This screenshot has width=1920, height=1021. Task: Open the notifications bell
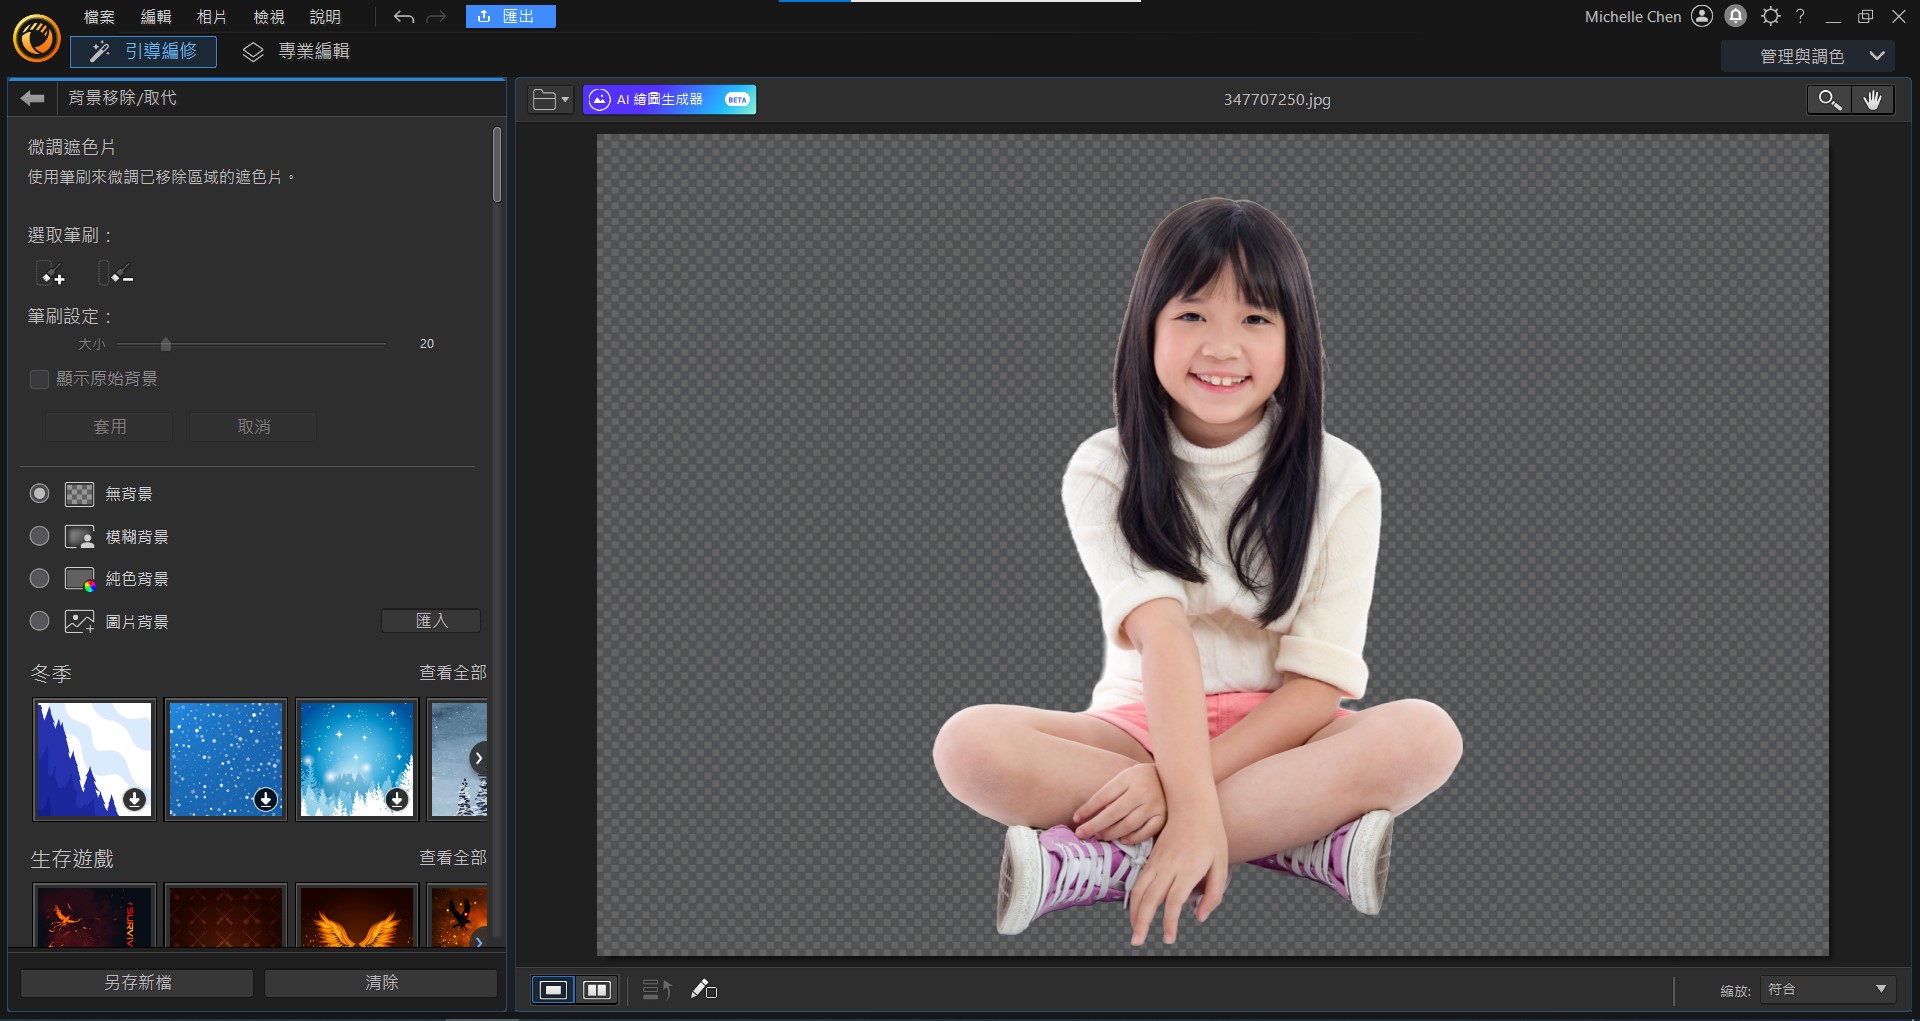point(1736,16)
